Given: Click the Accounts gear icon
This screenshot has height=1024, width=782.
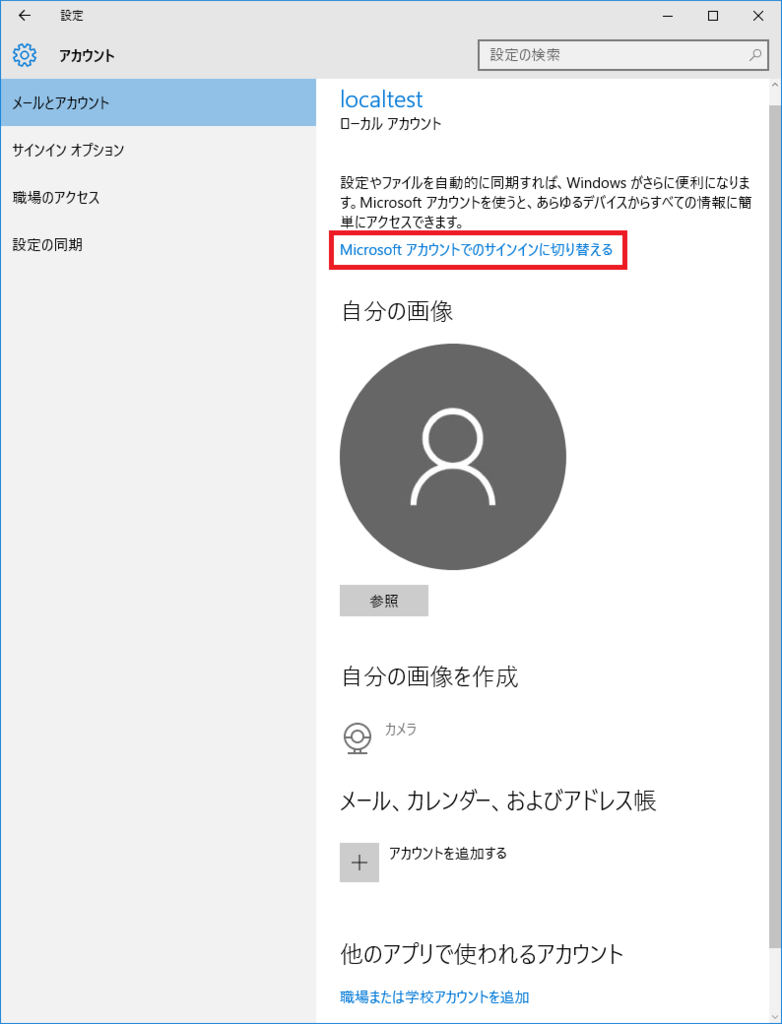Looking at the screenshot, I should click(25, 56).
